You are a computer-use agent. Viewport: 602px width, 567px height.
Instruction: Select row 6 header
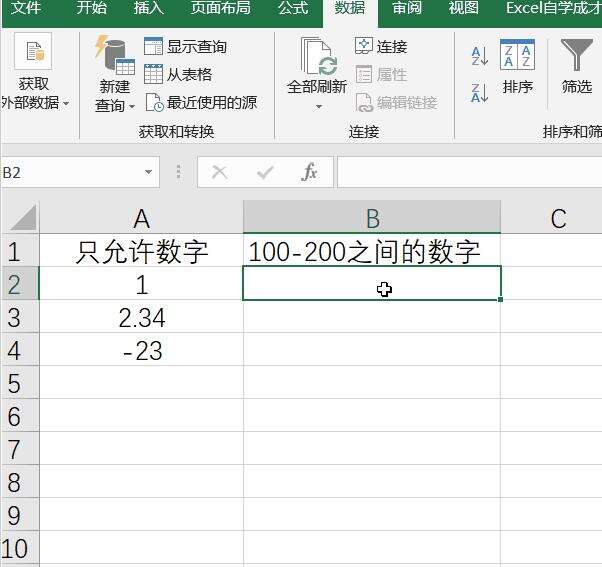[20, 416]
